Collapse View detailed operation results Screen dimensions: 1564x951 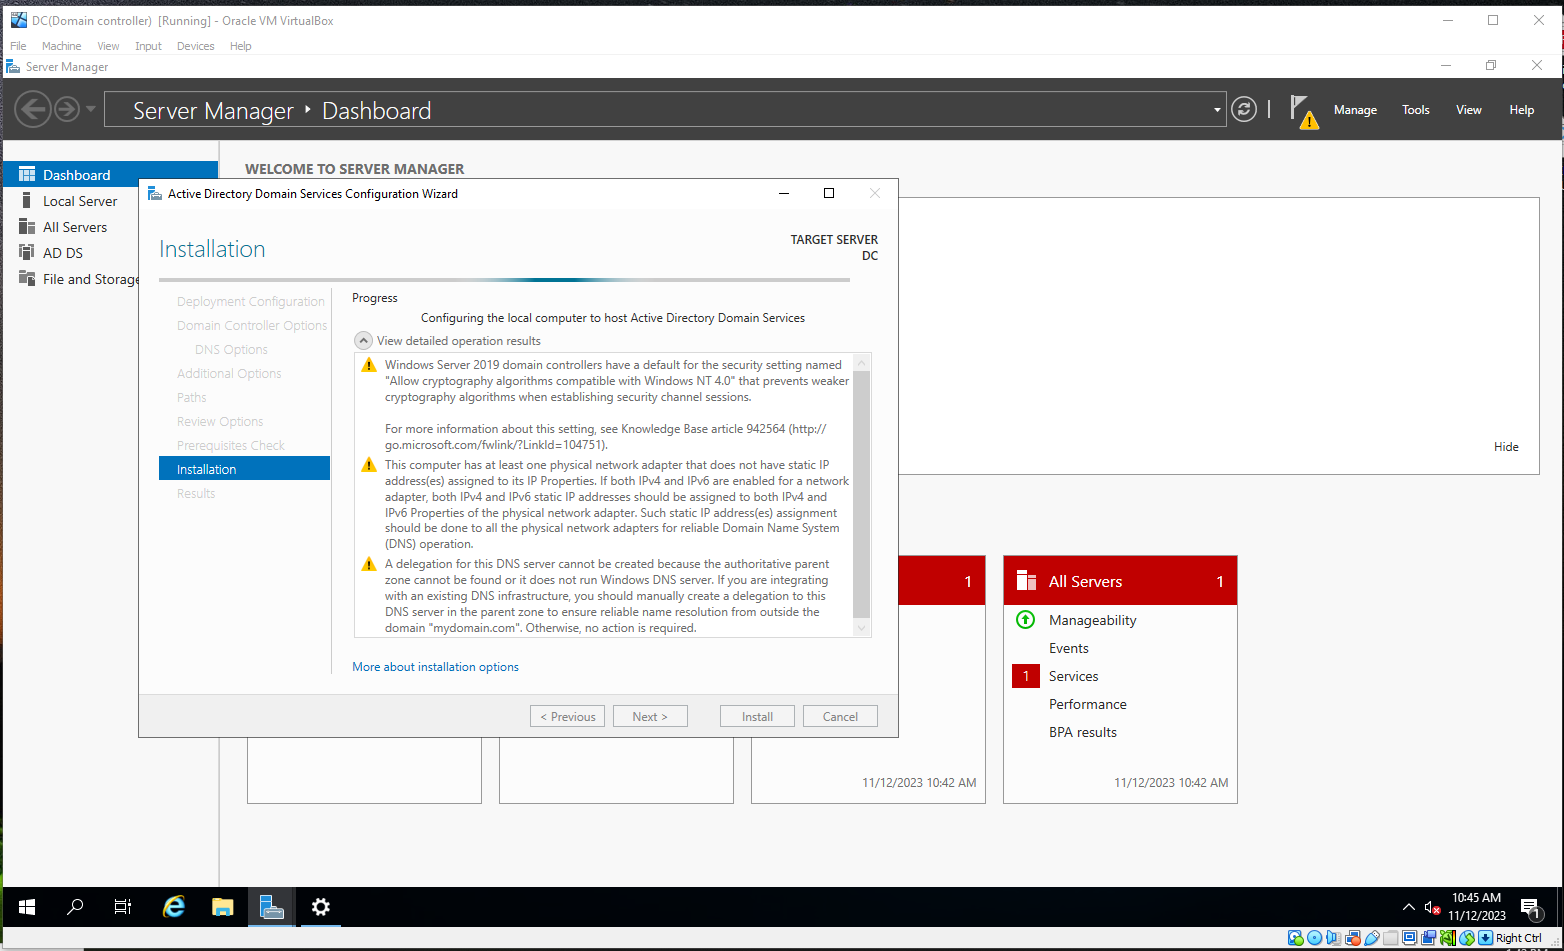click(x=364, y=341)
